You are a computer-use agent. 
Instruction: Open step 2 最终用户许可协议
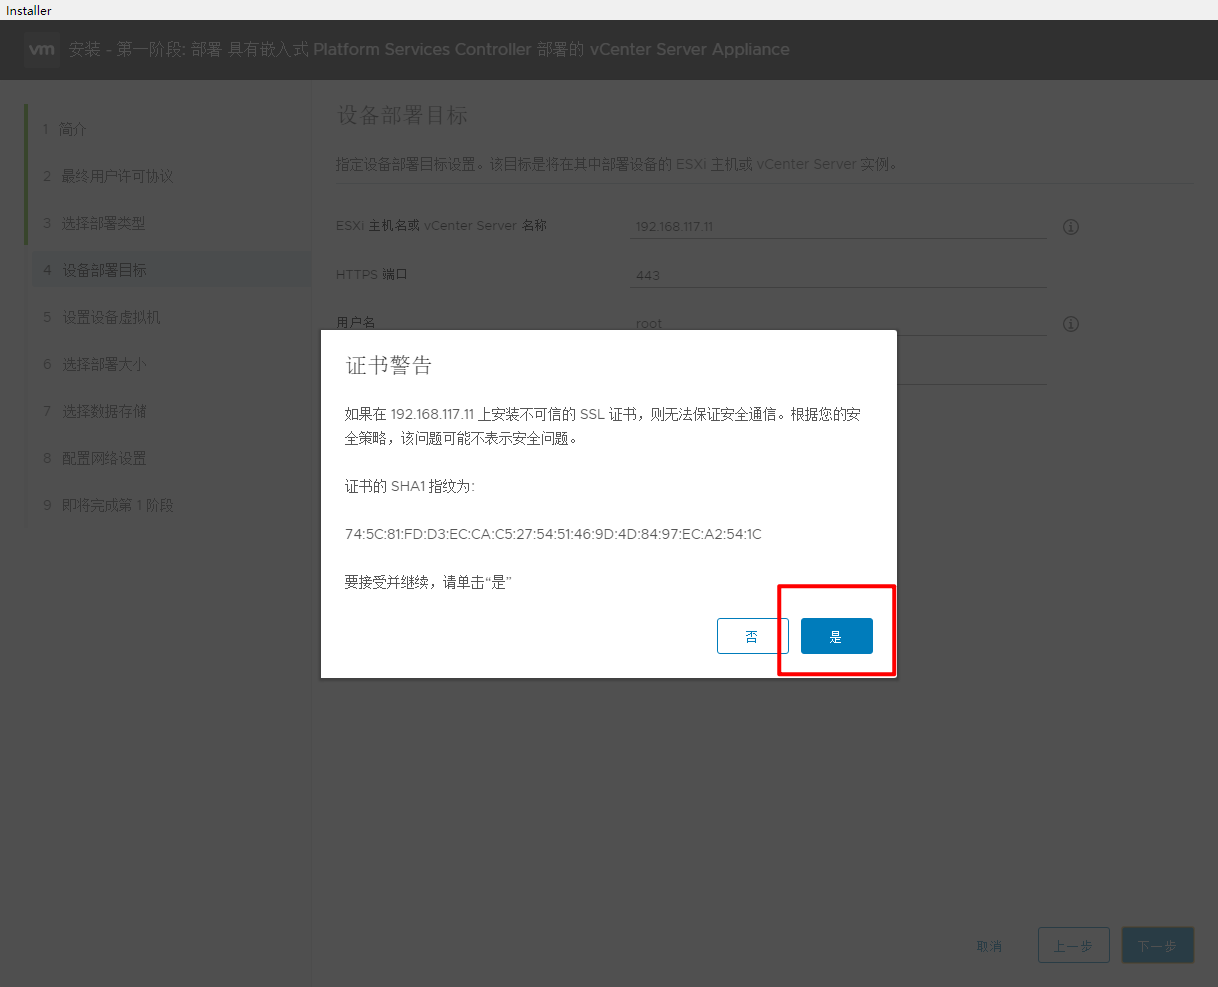pos(117,176)
